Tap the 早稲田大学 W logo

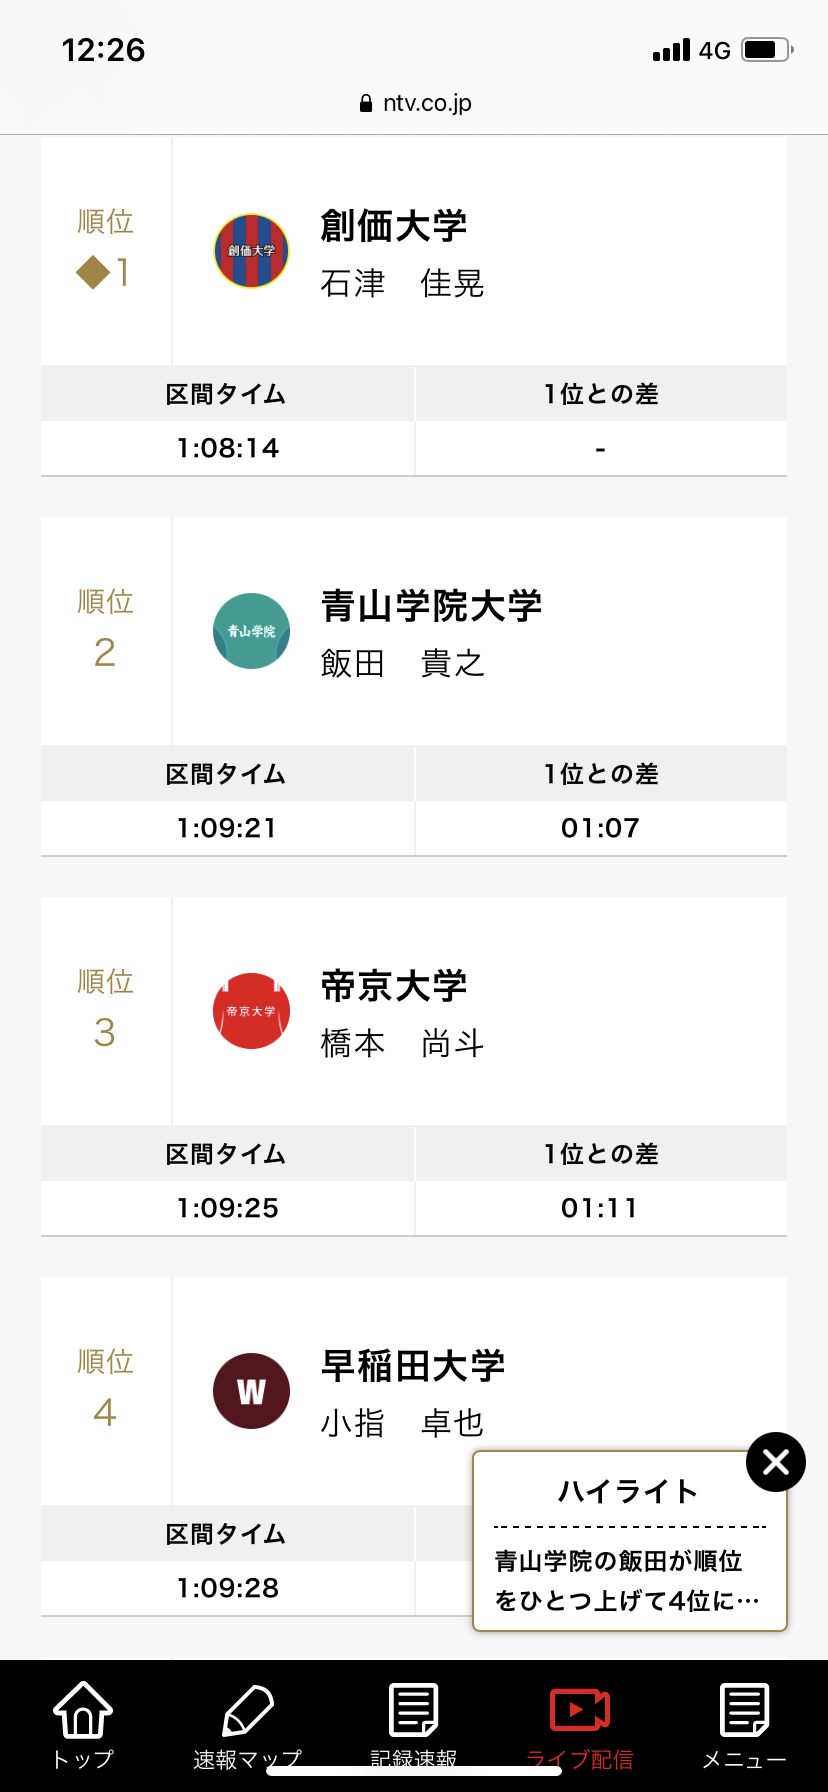[252, 1391]
